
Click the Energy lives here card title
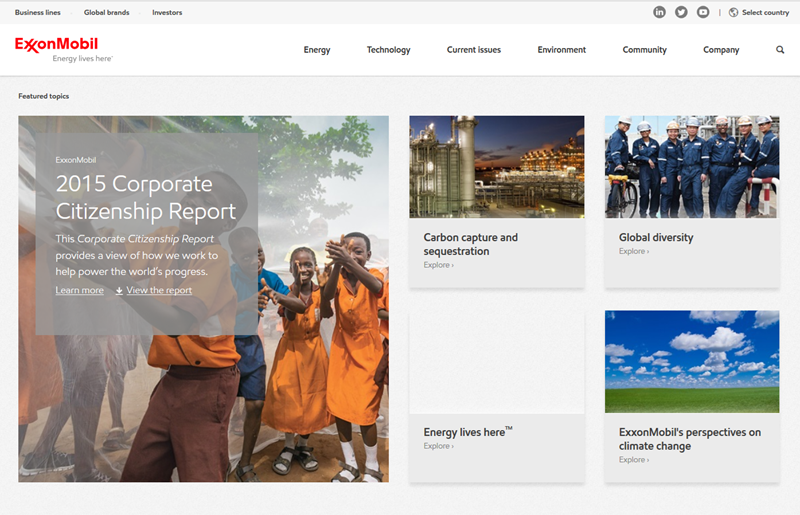(468, 432)
